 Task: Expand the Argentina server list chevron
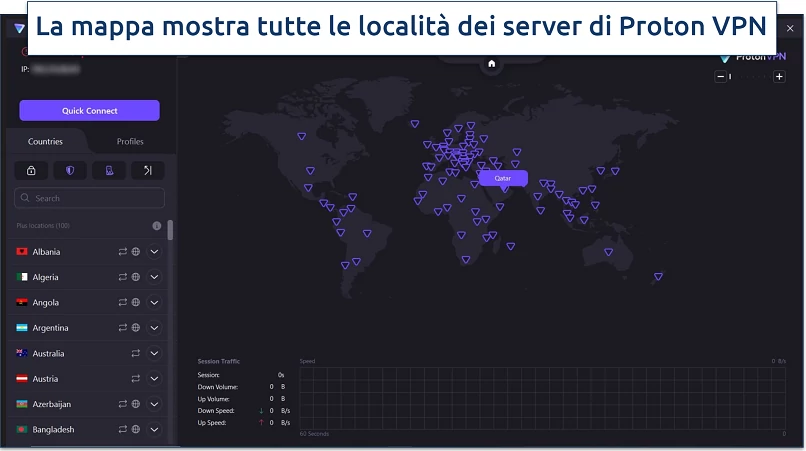154,328
